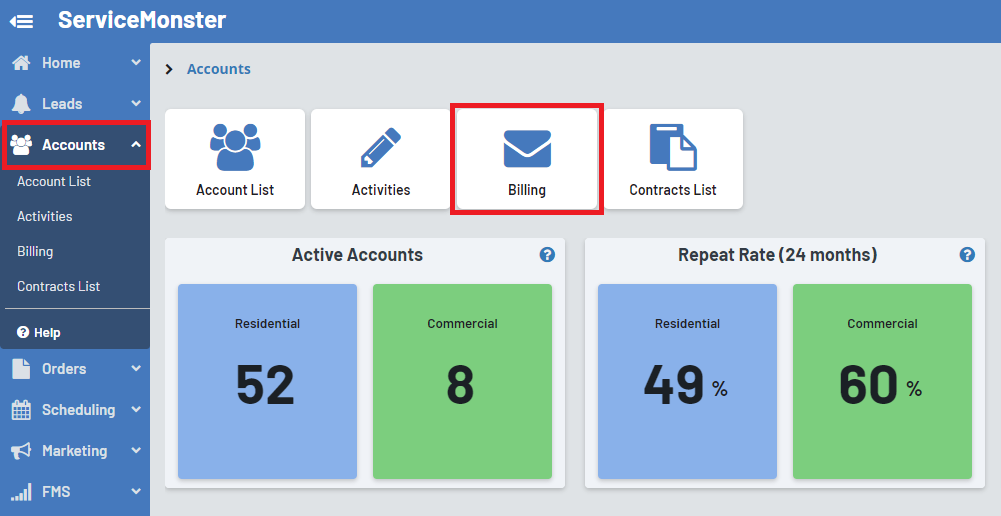Expand the Leads menu chevron
Screen dimensions: 1001x516
[x=136, y=104]
